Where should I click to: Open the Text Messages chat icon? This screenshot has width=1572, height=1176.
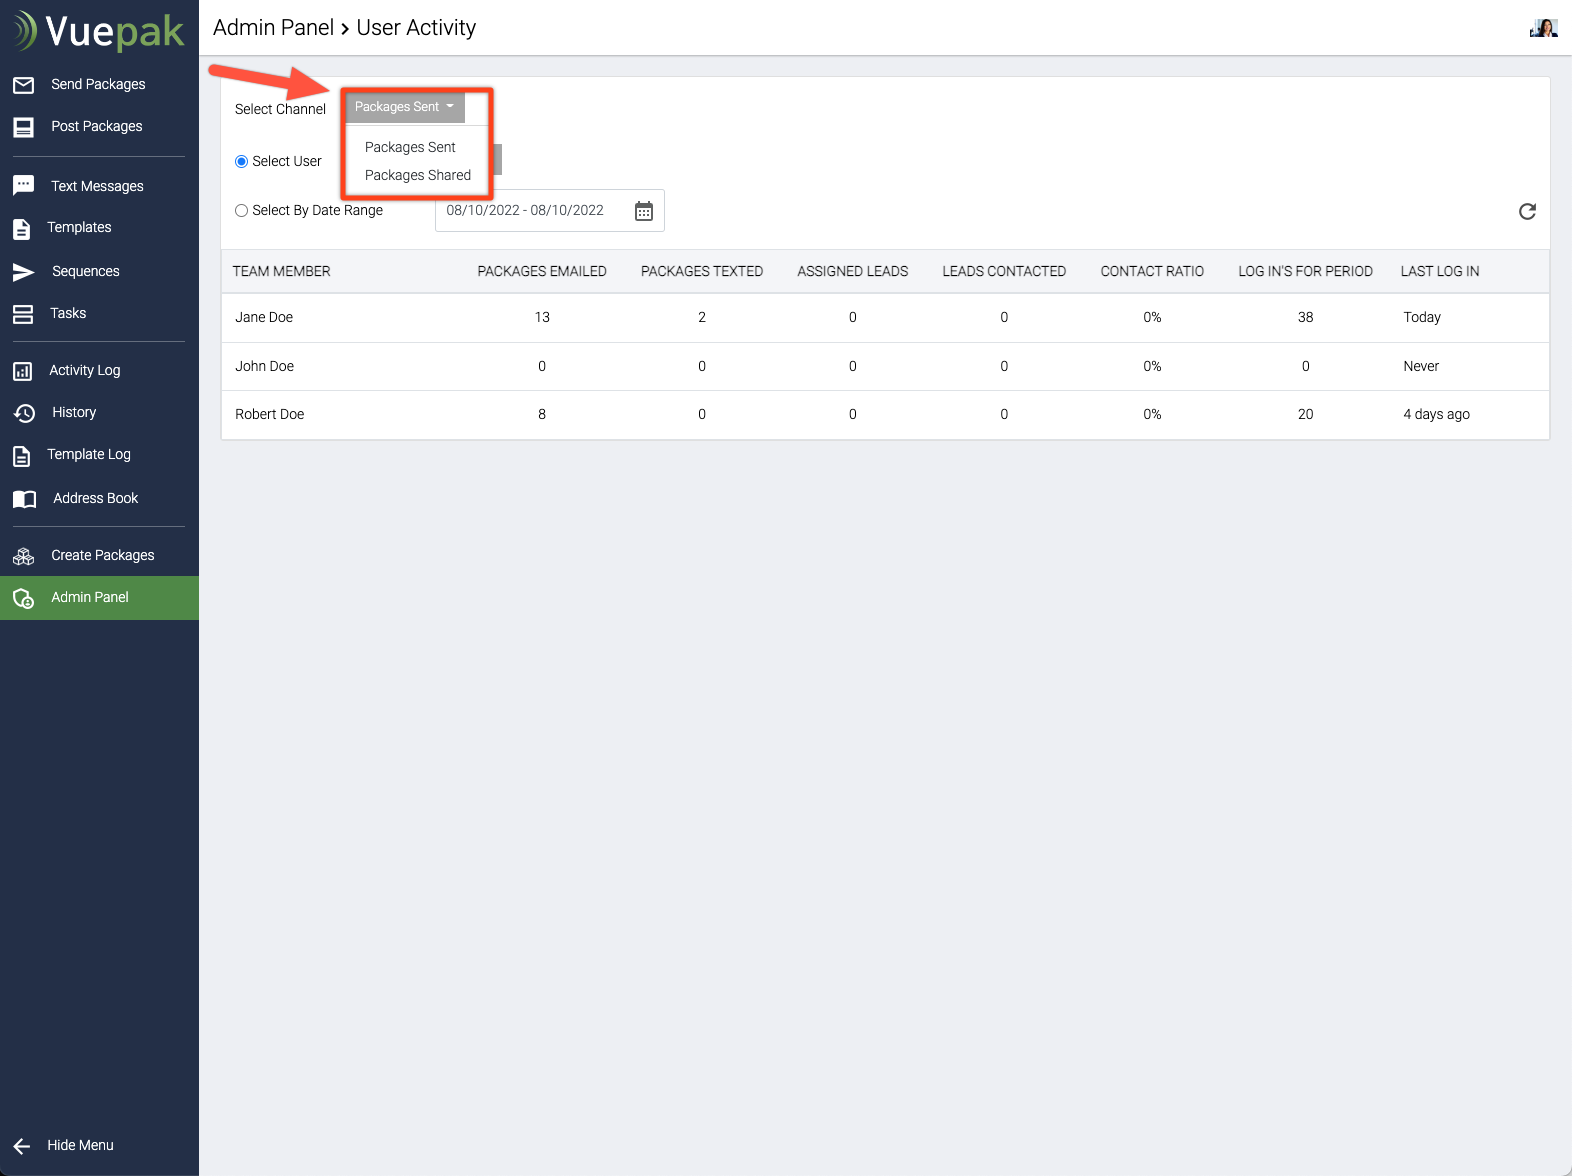coord(24,186)
